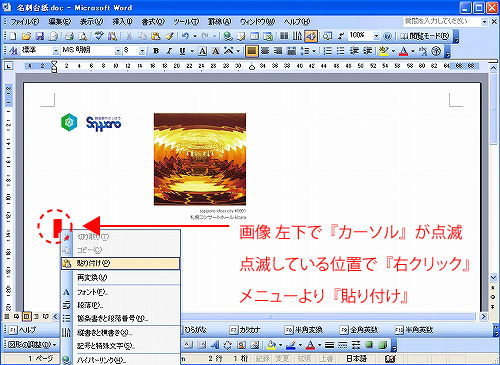Screen dimensions: 500x365
Task: Click the Undo arrow icon
Action: click(x=186, y=36)
